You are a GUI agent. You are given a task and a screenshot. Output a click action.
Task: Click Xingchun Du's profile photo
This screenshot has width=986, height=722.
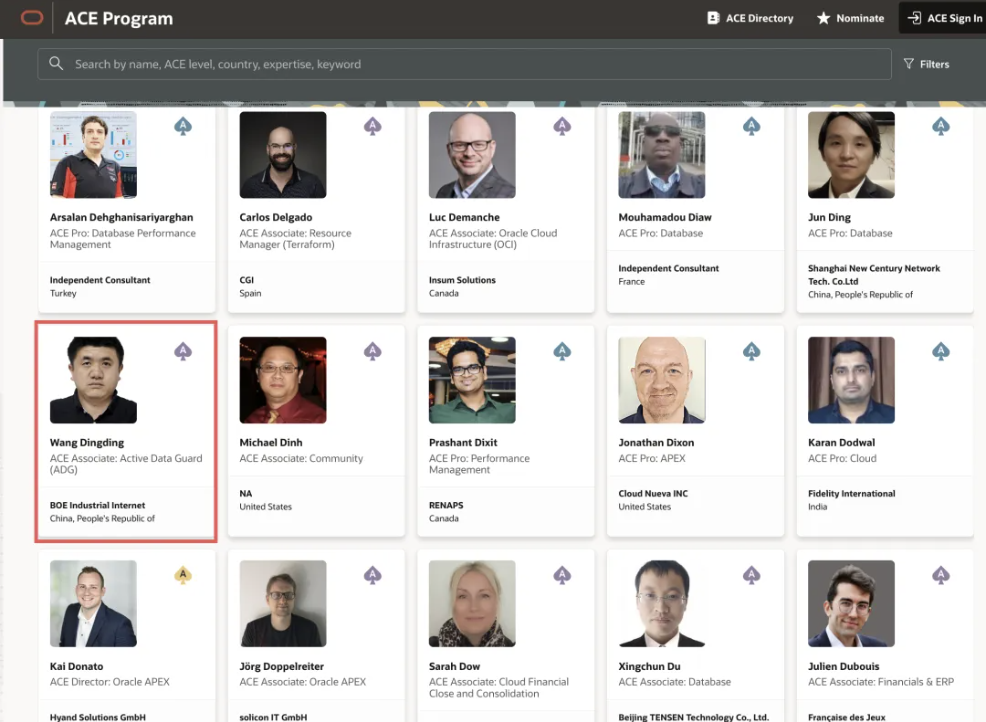662,603
